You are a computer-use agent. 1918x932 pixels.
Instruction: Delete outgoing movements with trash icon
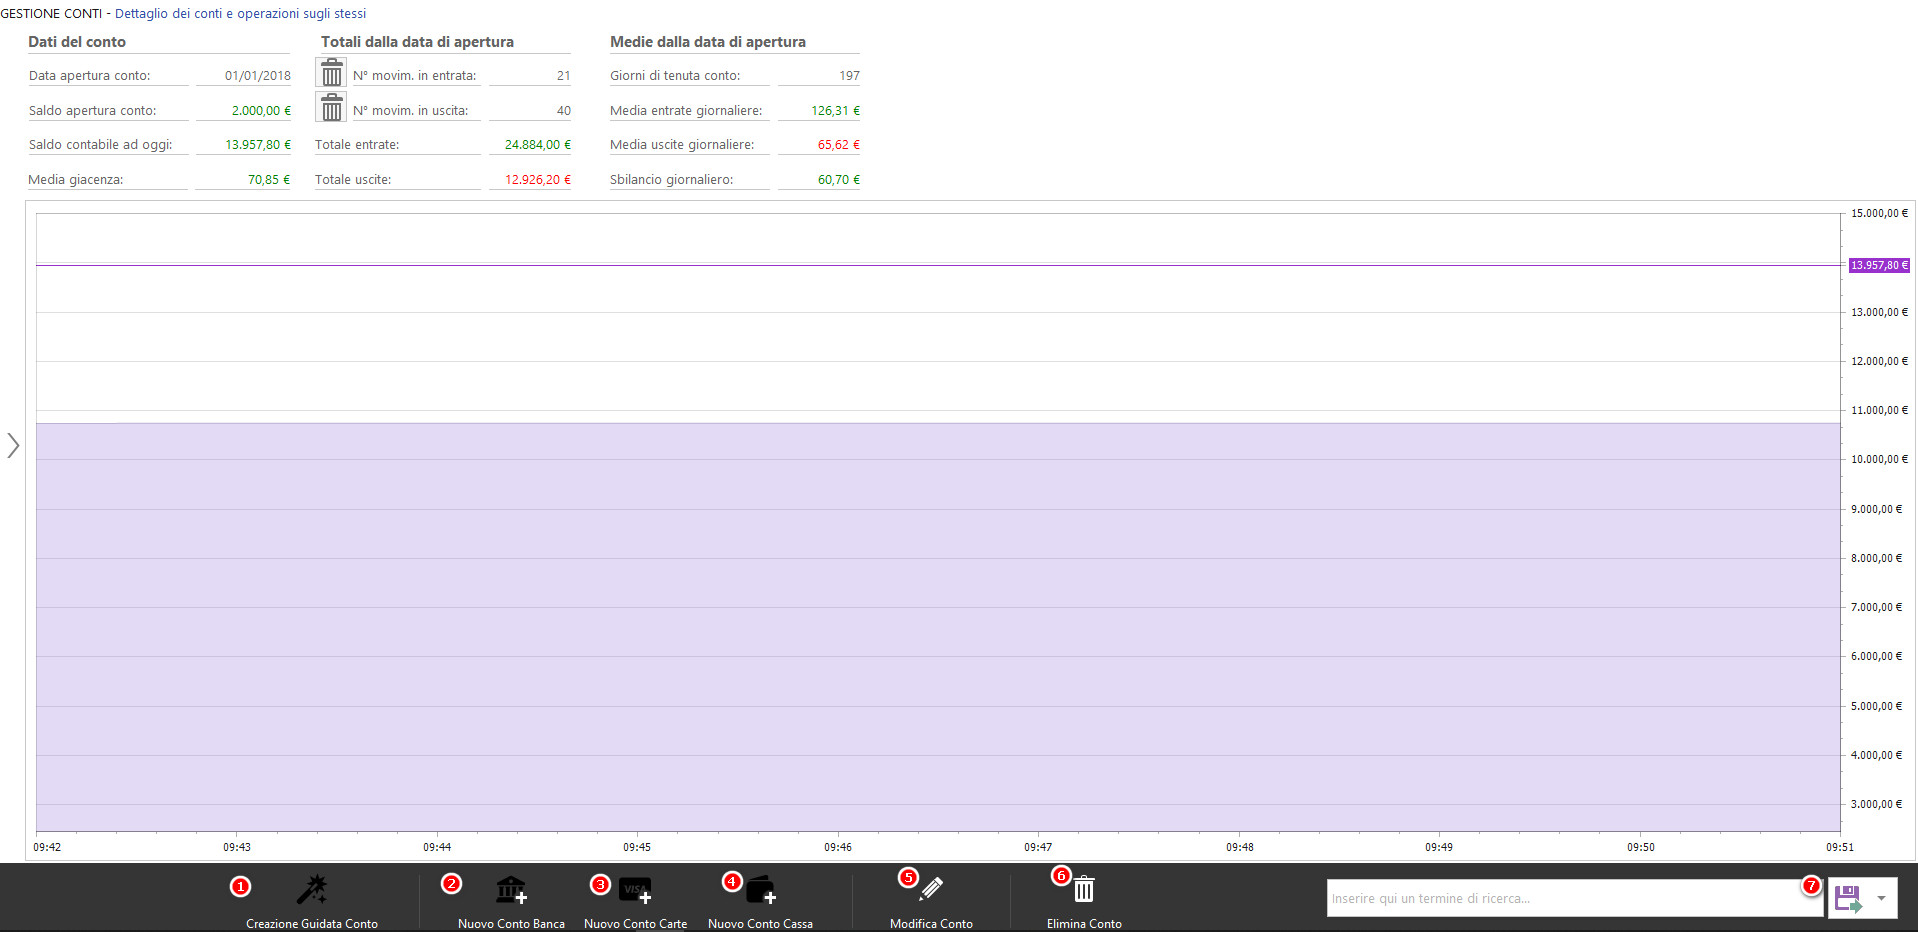[331, 107]
